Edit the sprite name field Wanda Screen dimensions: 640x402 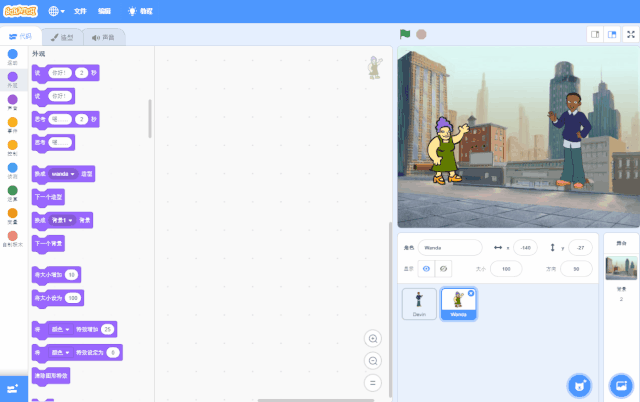coord(450,248)
